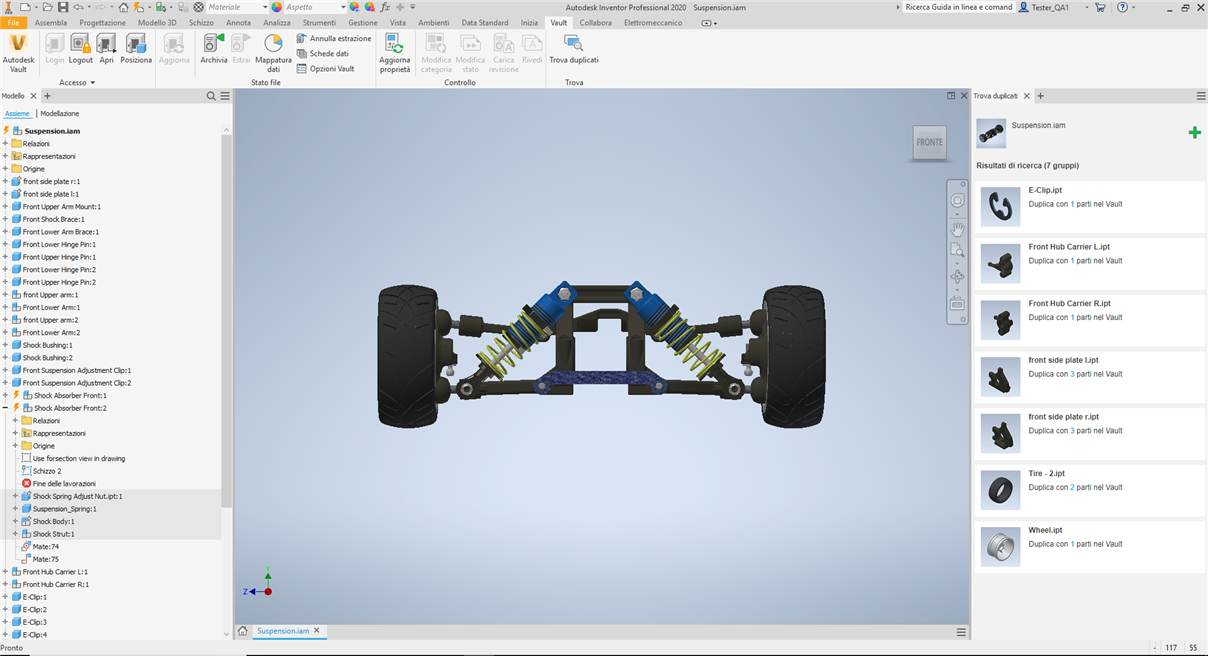Open the Autodesk Vault button
The width and height of the screenshot is (1208, 656).
point(18,52)
